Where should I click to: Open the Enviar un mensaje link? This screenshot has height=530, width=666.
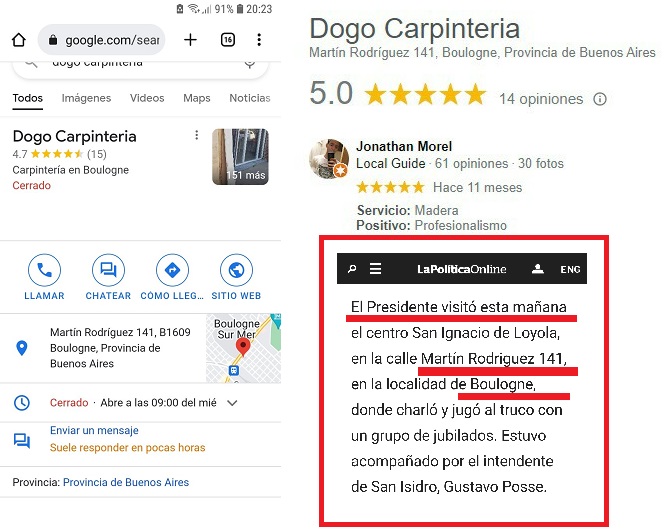(94, 430)
